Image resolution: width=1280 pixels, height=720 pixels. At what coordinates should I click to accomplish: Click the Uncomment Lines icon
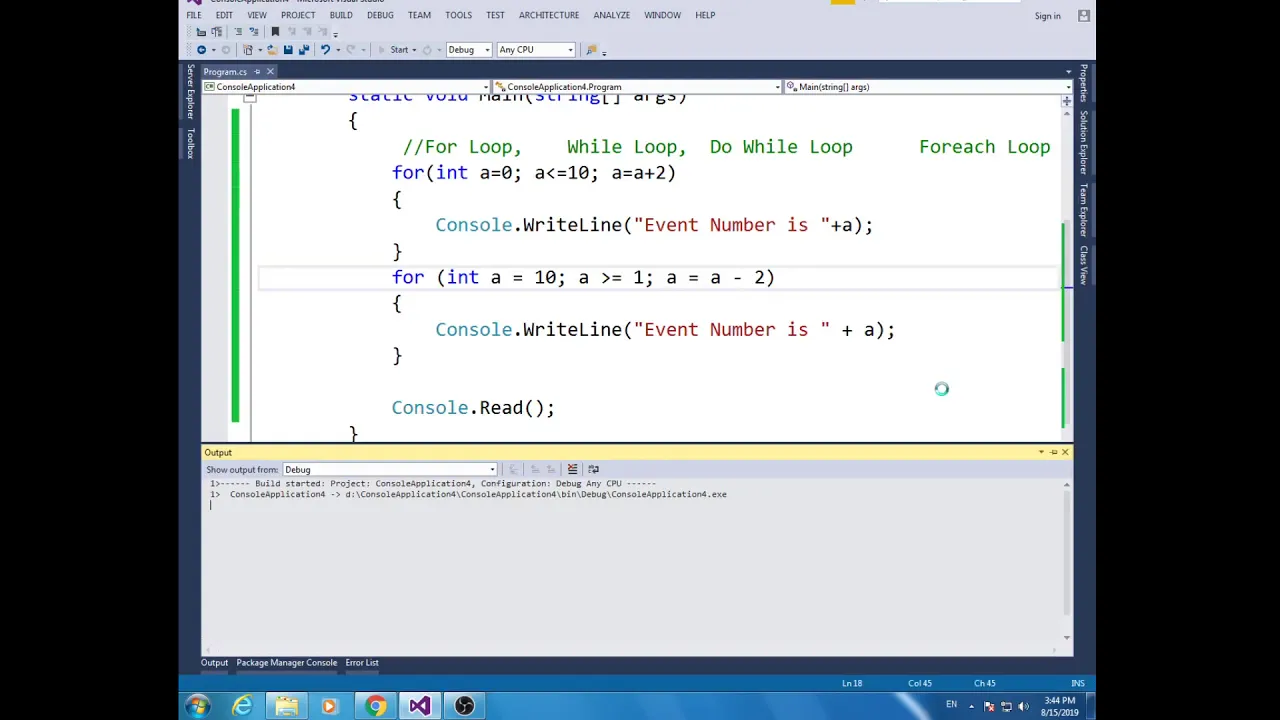click(254, 32)
